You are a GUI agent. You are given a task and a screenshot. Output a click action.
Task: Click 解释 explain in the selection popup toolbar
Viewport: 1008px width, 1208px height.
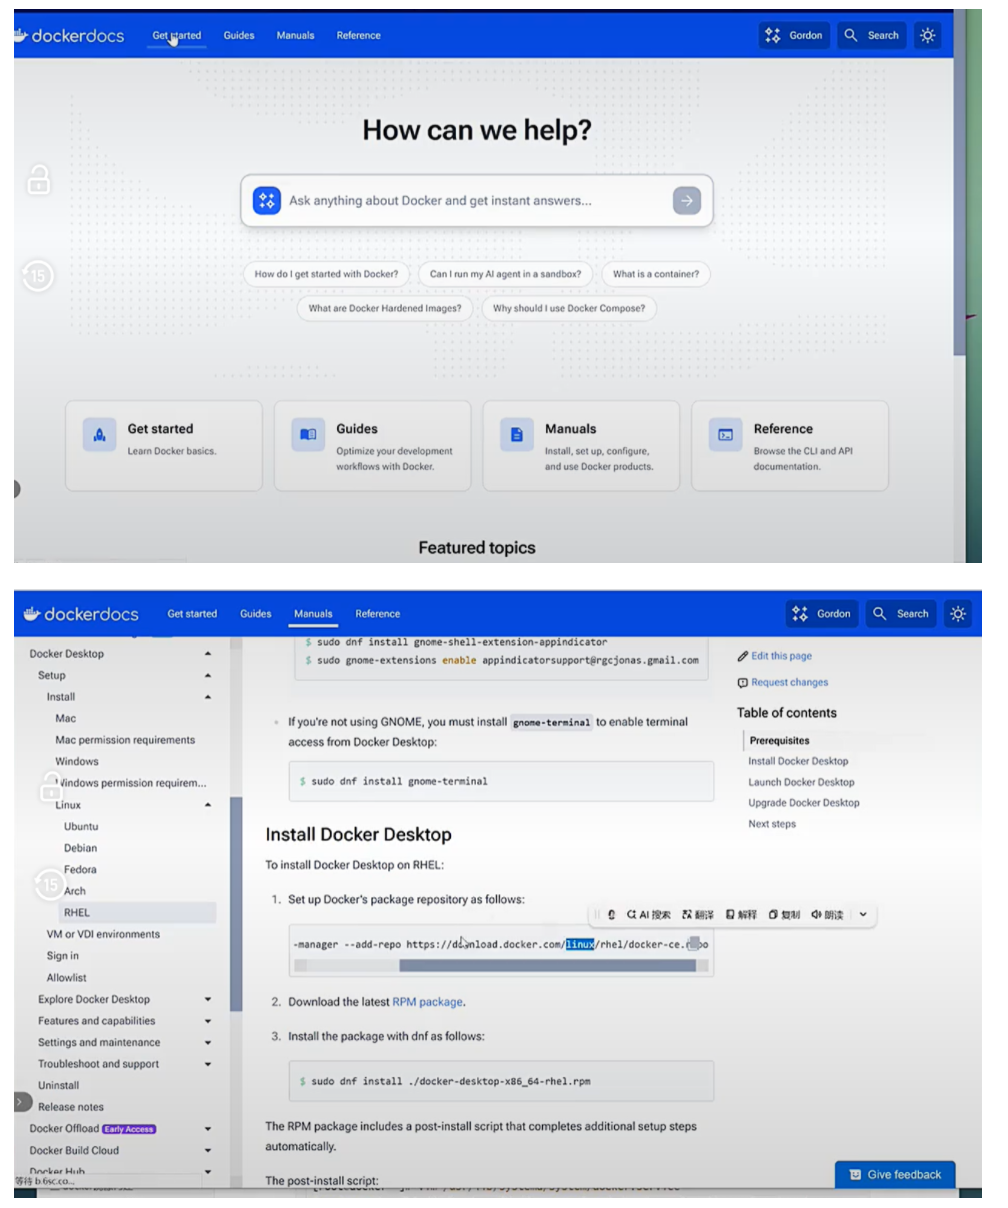[741, 914]
